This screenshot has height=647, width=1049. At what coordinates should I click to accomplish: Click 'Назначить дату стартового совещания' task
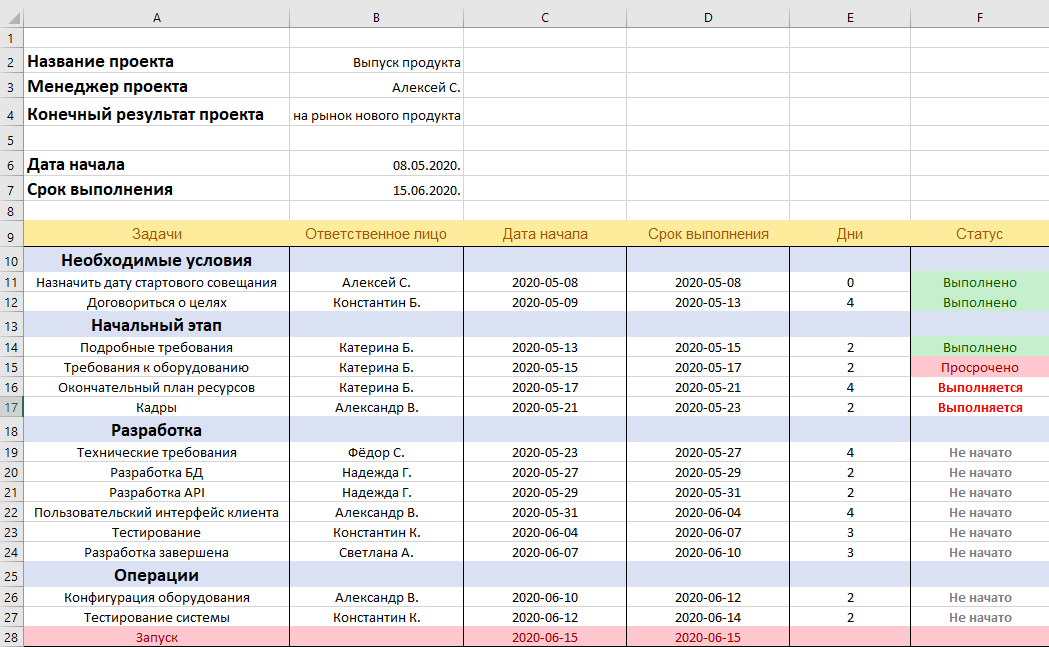coord(157,282)
